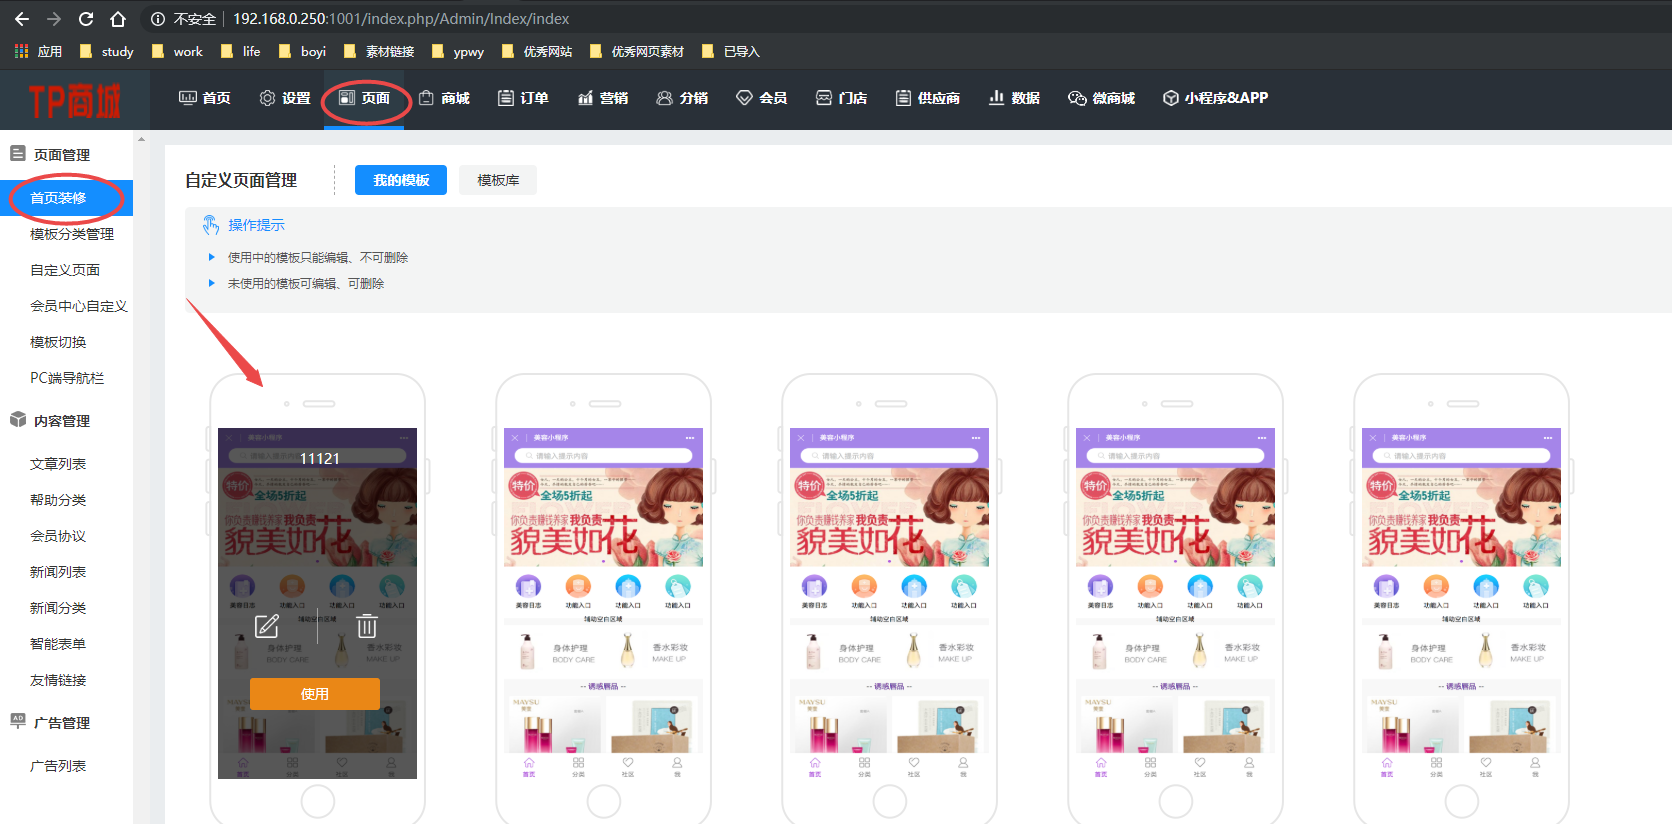Image resolution: width=1672 pixels, height=824 pixels.
Task: Expand the 内容管理 sidebar section
Action: click(62, 421)
